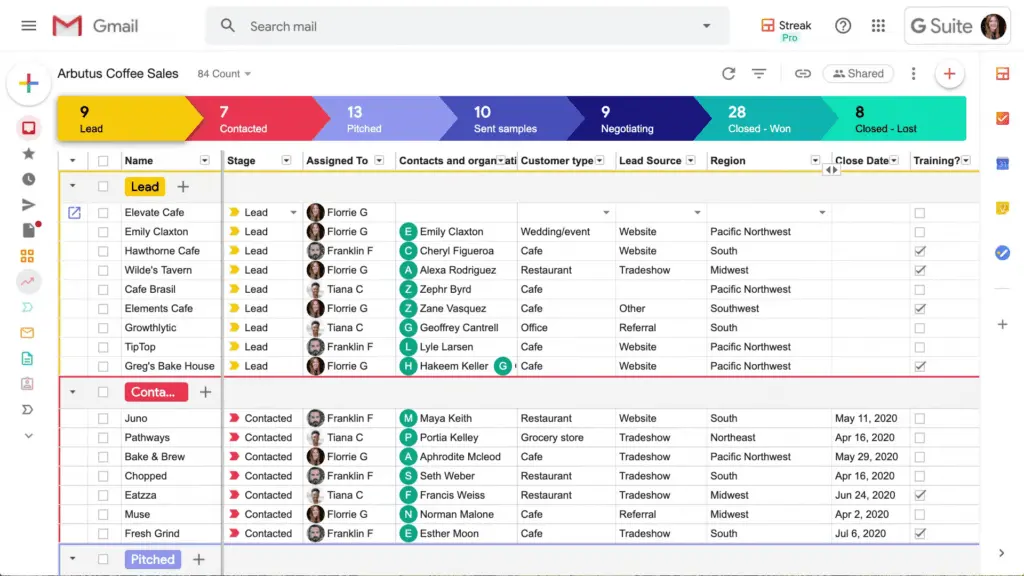
Task: Select the Lead group checkbox
Action: click(x=103, y=187)
